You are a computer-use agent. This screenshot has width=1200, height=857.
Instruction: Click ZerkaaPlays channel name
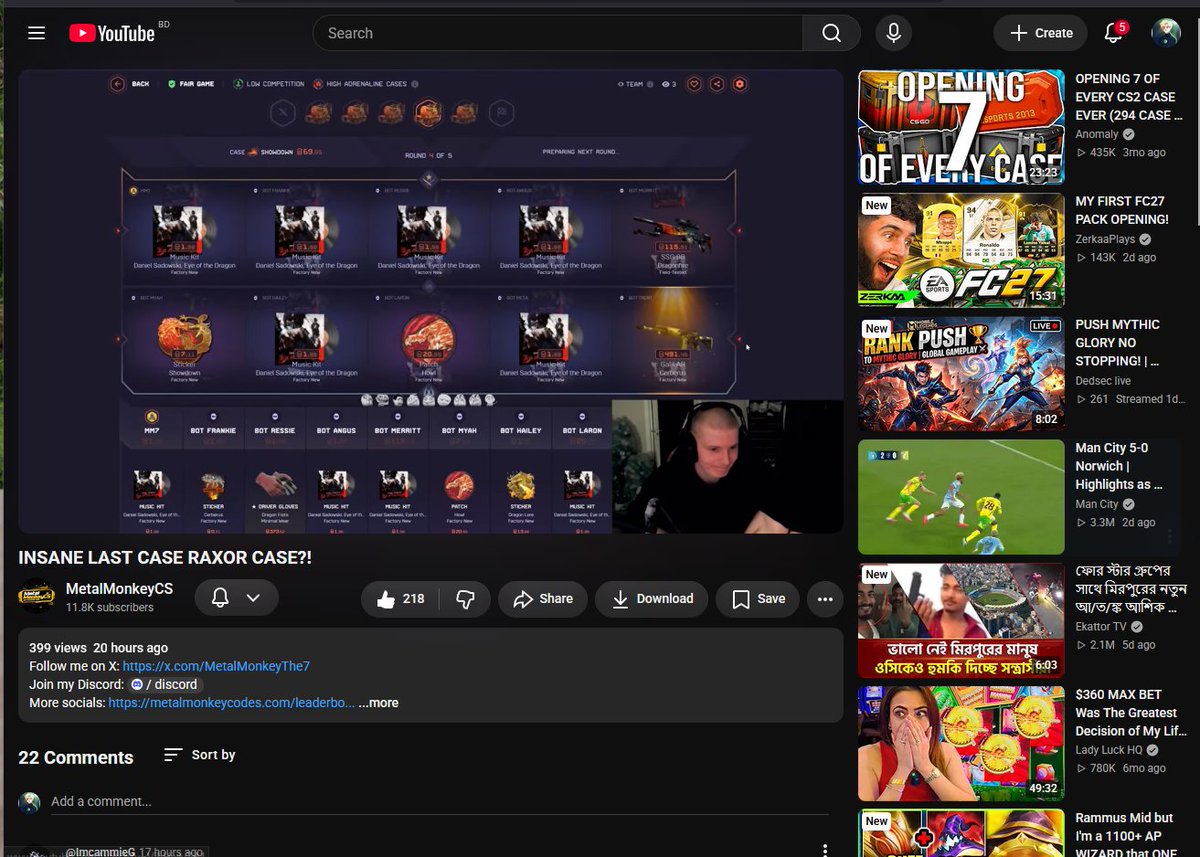1107,240
